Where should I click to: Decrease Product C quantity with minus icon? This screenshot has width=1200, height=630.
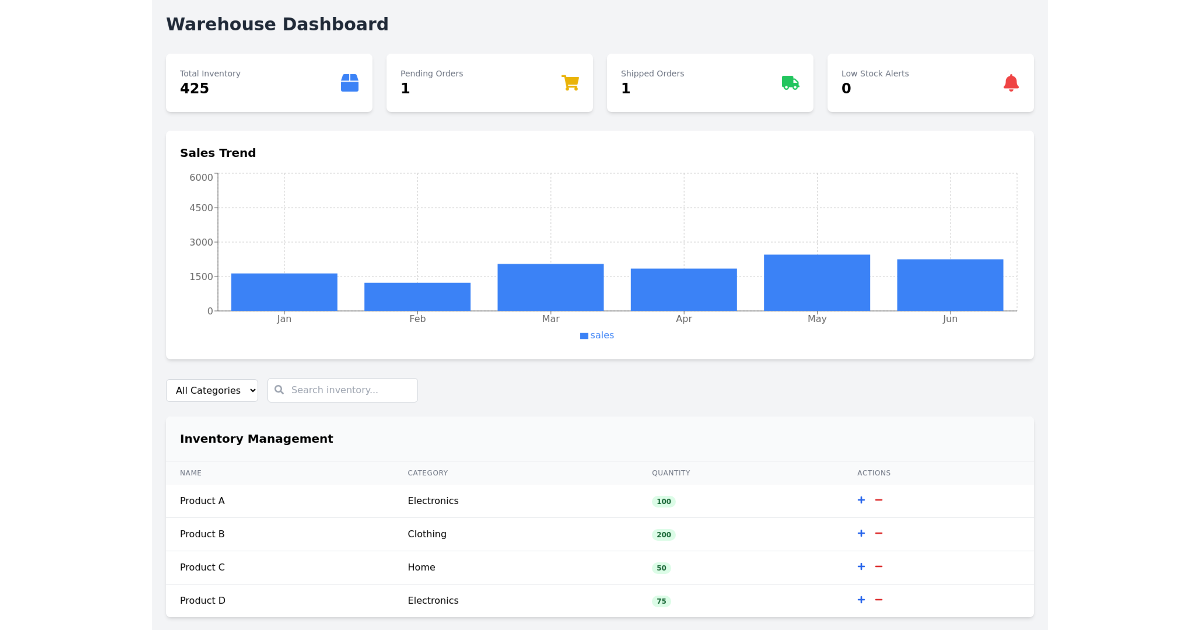879,566
